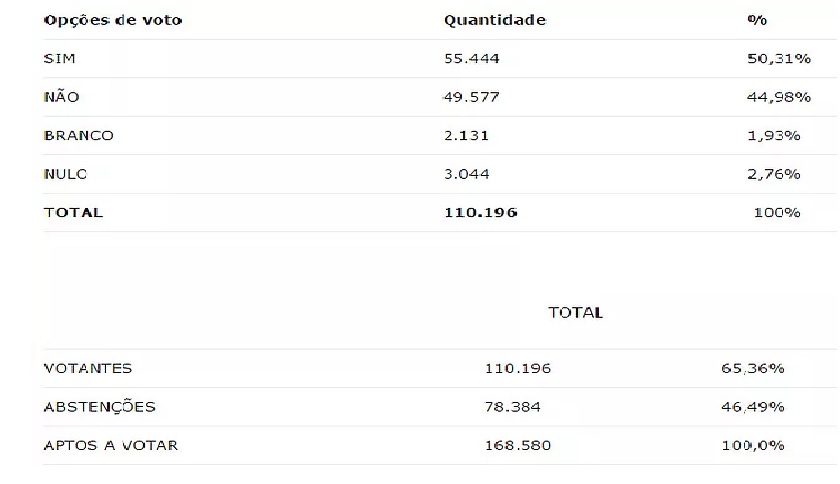Click the 'Quantidade' column header

[495, 20]
